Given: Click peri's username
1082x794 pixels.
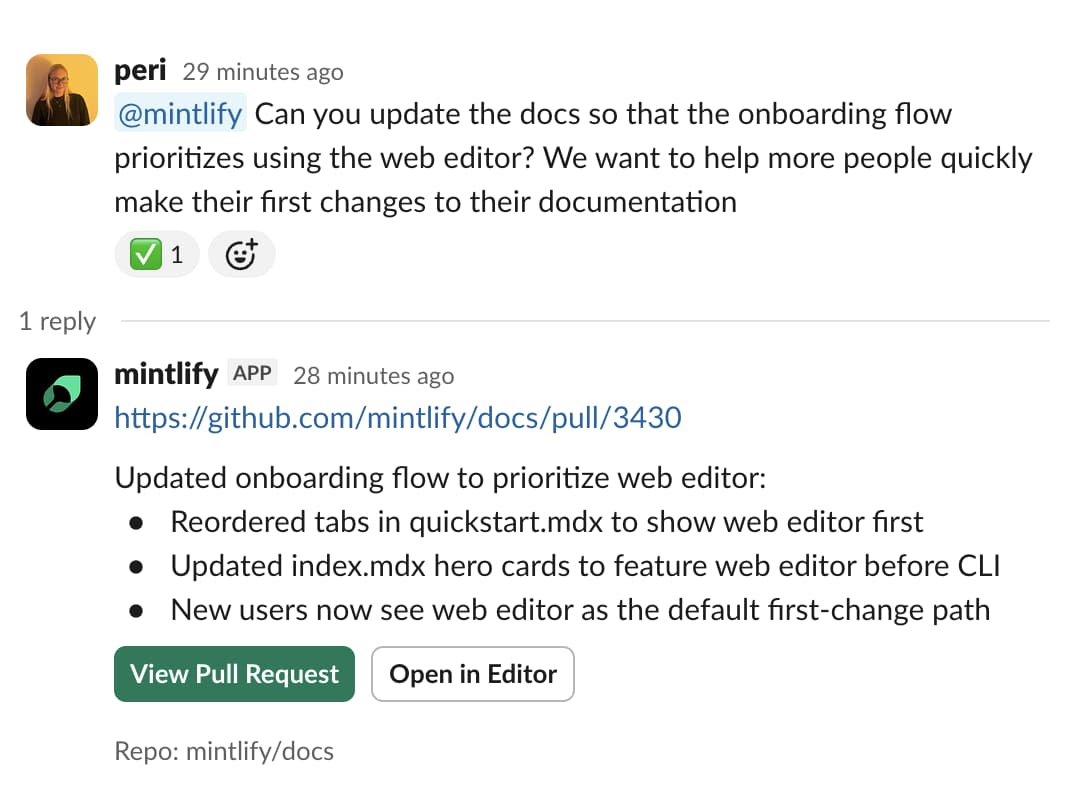Looking at the screenshot, I should tap(140, 70).
